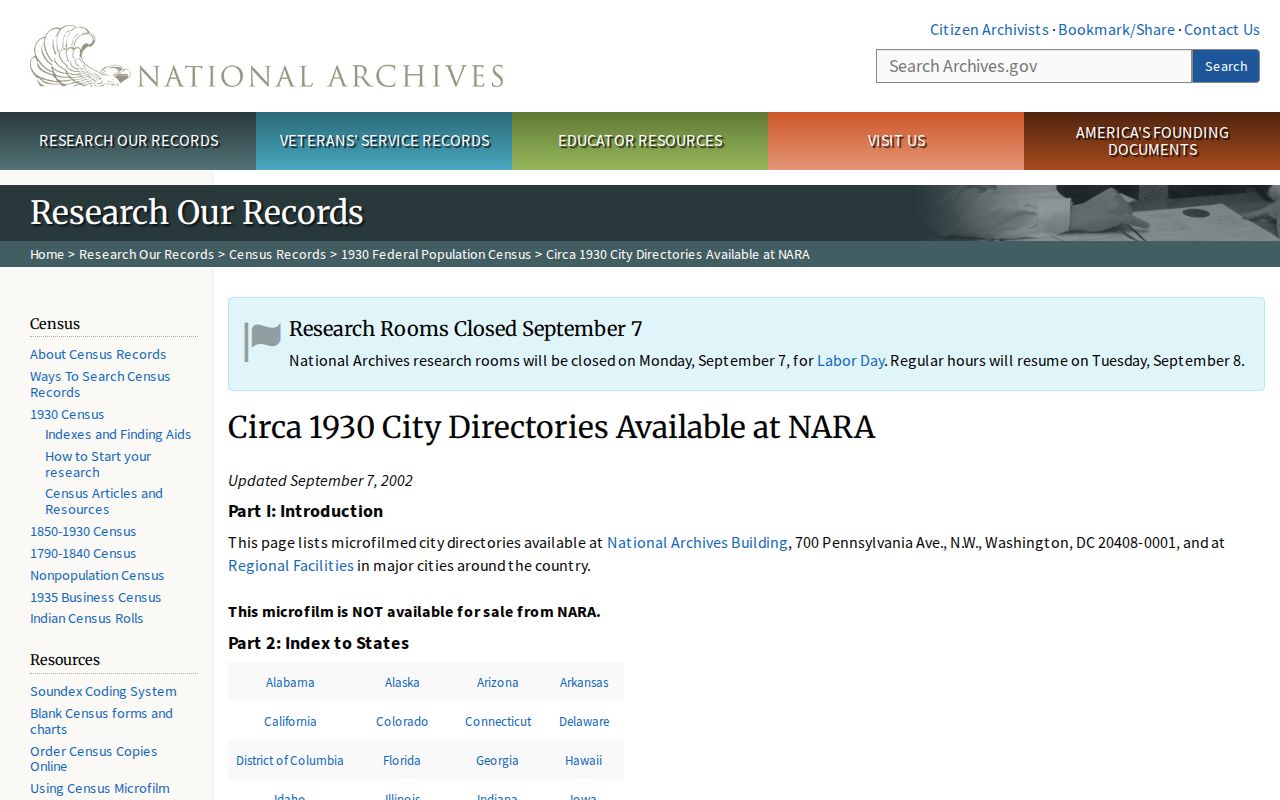The height and width of the screenshot is (800, 1280).
Task: Go to 1790-1840 Census page
Action: pos(83,553)
